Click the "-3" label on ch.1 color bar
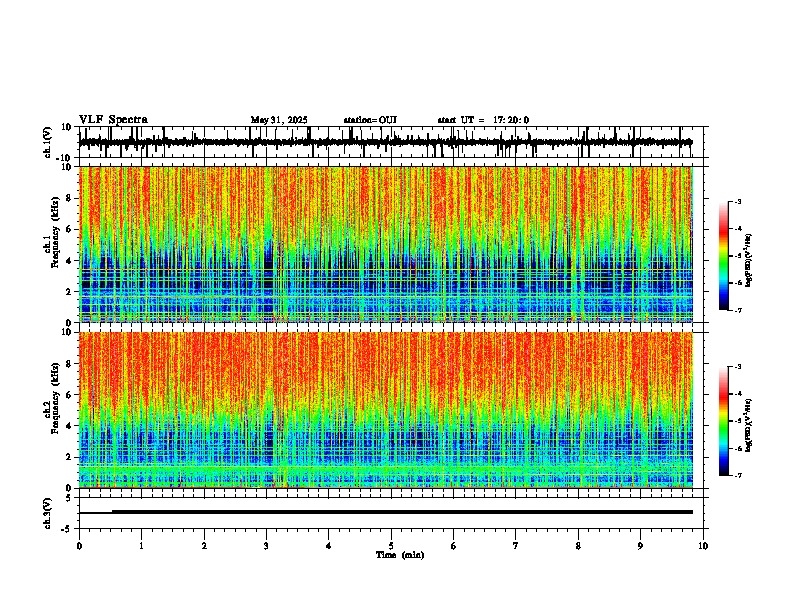 click(x=737, y=201)
